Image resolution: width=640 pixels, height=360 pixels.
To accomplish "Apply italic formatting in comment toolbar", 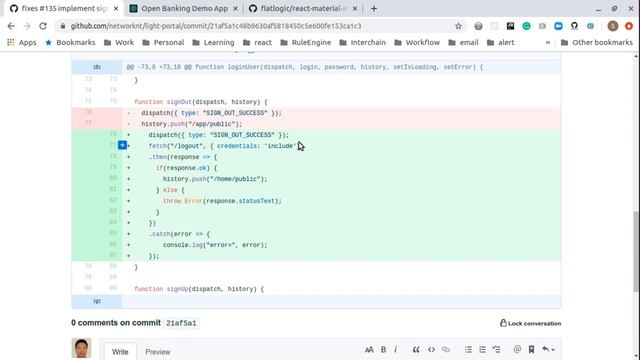I will [395, 349].
